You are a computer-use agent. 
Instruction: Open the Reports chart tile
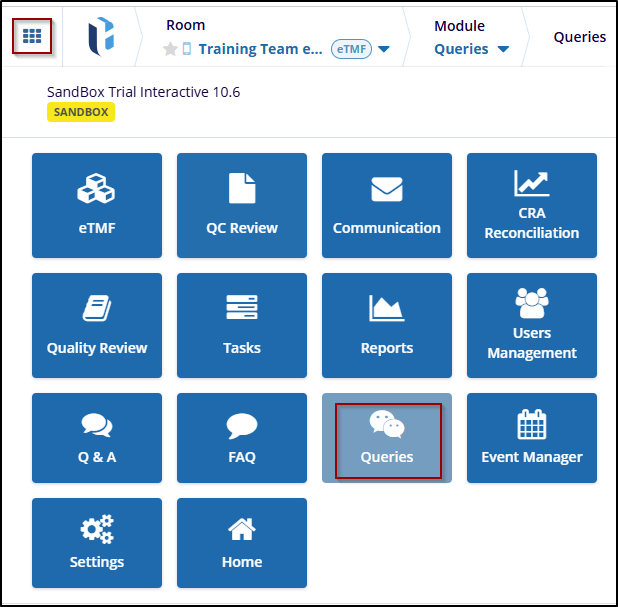click(387, 325)
